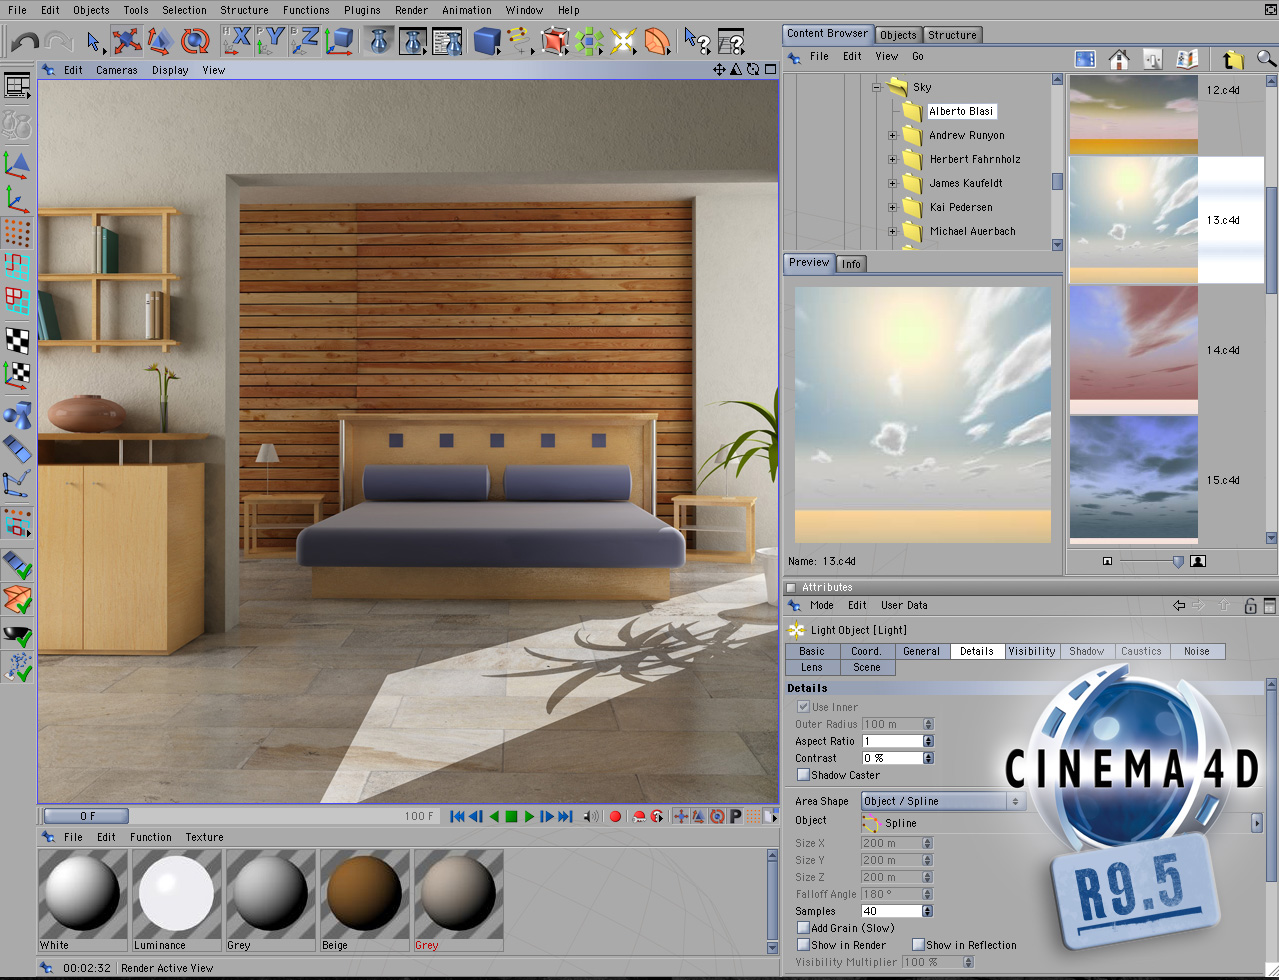Add an Array modeling object
The height and width of the screenshot is (980, 1279).
click(589, 41)
